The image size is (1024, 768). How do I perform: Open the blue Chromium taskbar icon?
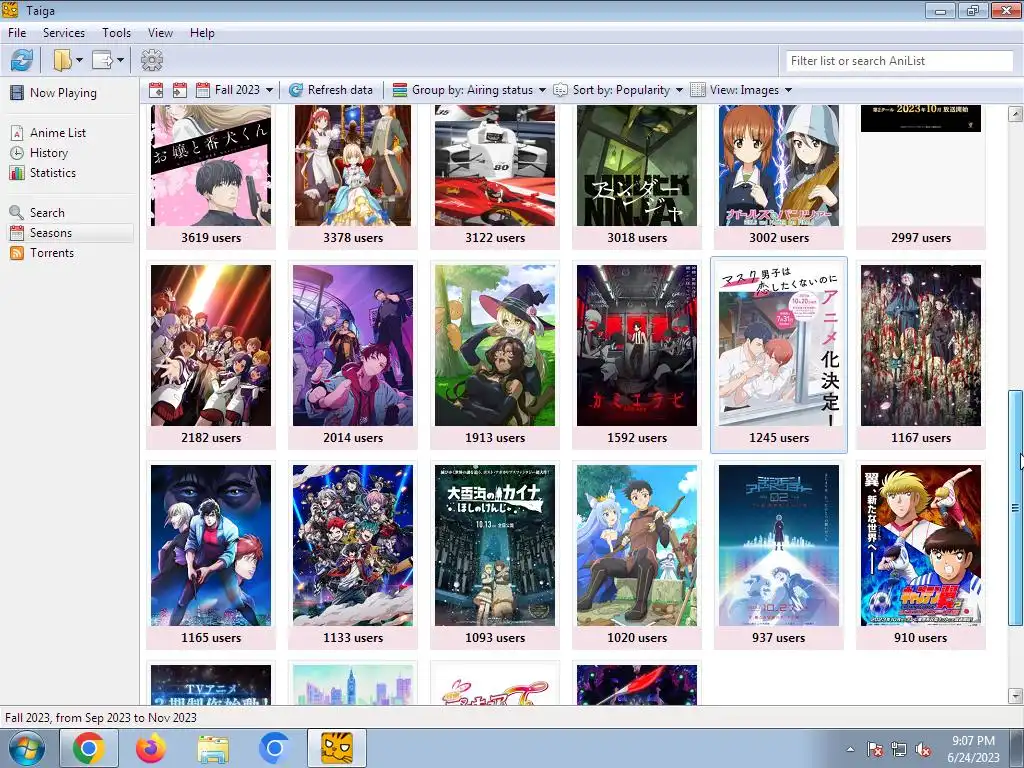(274, 748)
